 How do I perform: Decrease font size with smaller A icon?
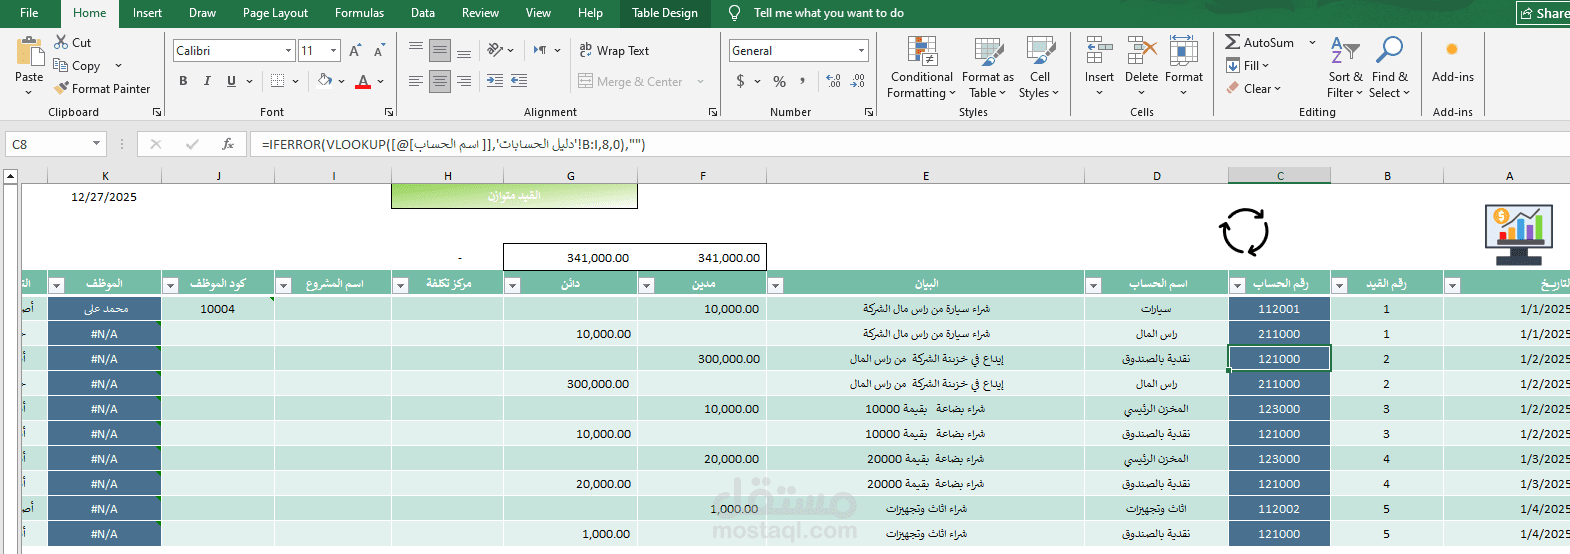pyautogui.click(x=379, y=50)
